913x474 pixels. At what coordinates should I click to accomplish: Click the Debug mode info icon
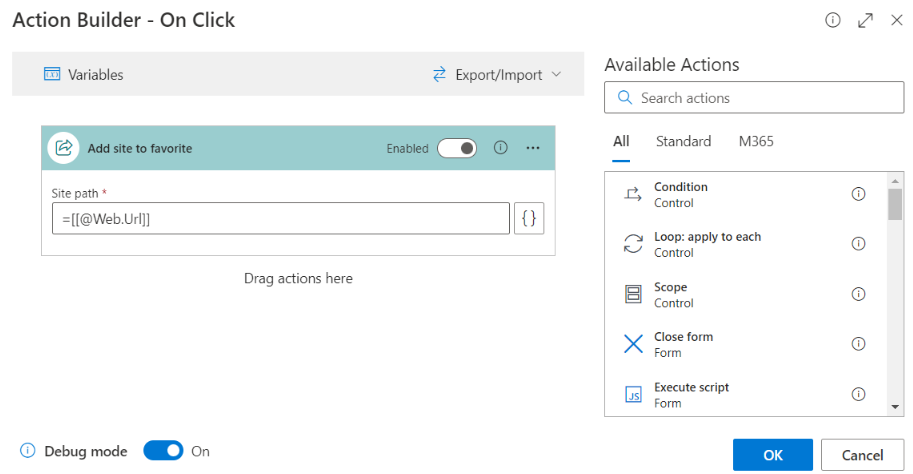(27, 450)
